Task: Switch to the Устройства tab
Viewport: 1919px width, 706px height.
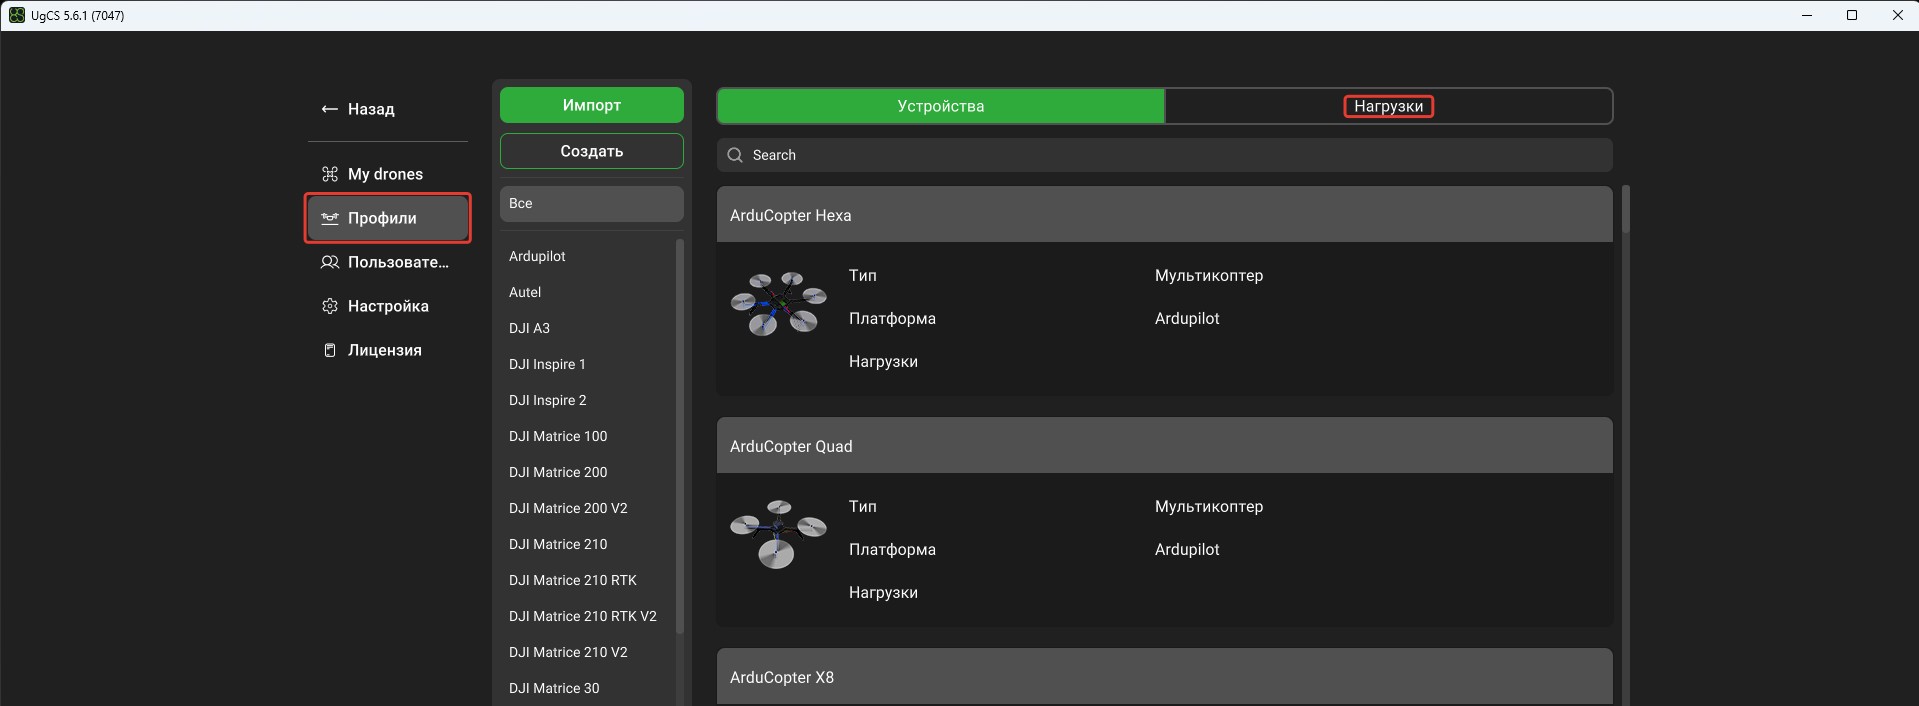Action: point(941,106)
